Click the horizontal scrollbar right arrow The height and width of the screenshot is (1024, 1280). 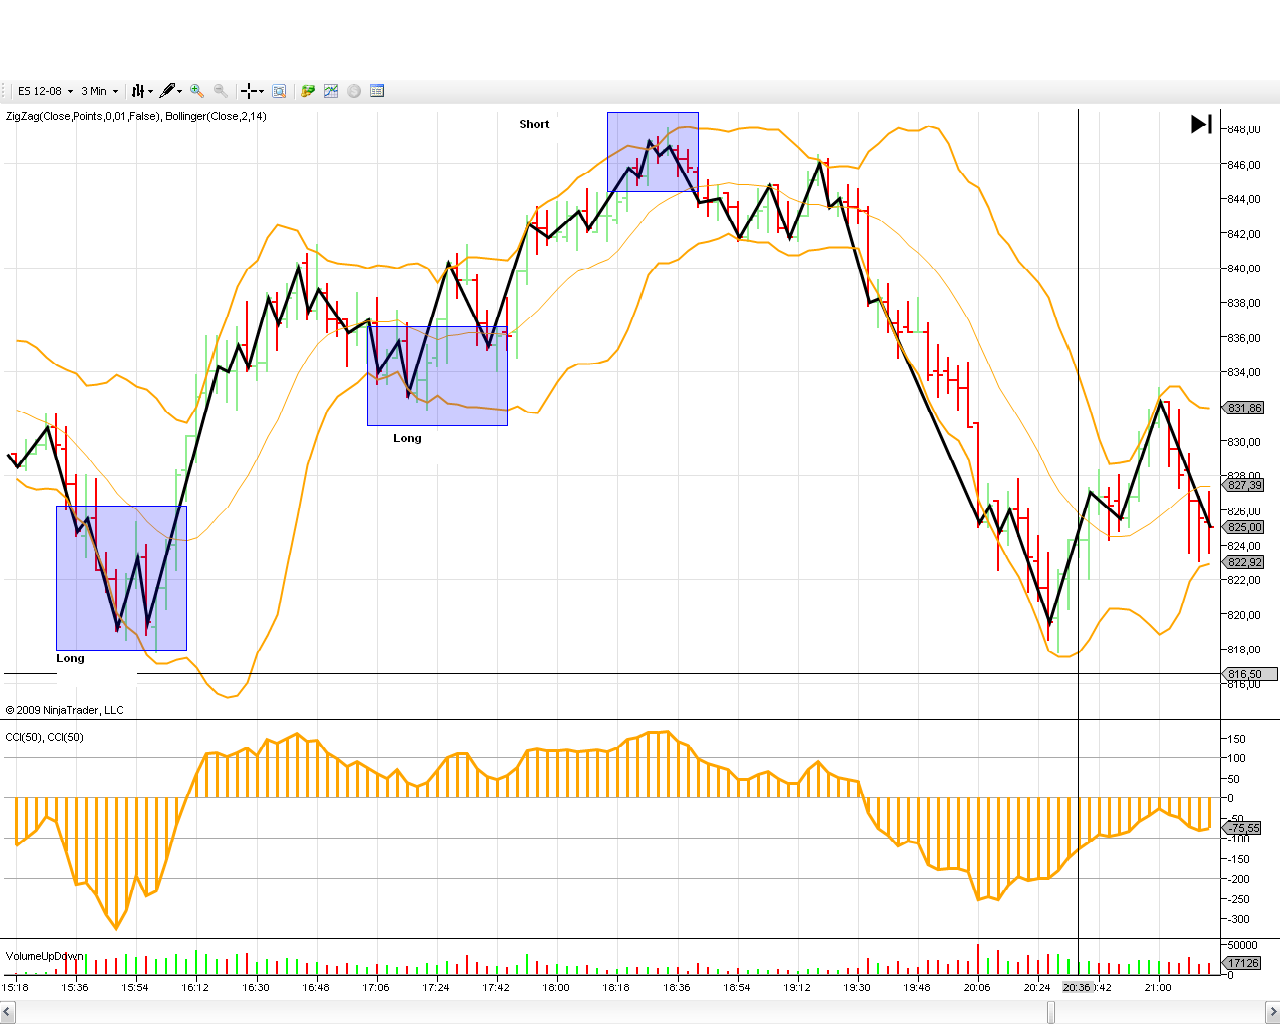click(1271, 1012)
